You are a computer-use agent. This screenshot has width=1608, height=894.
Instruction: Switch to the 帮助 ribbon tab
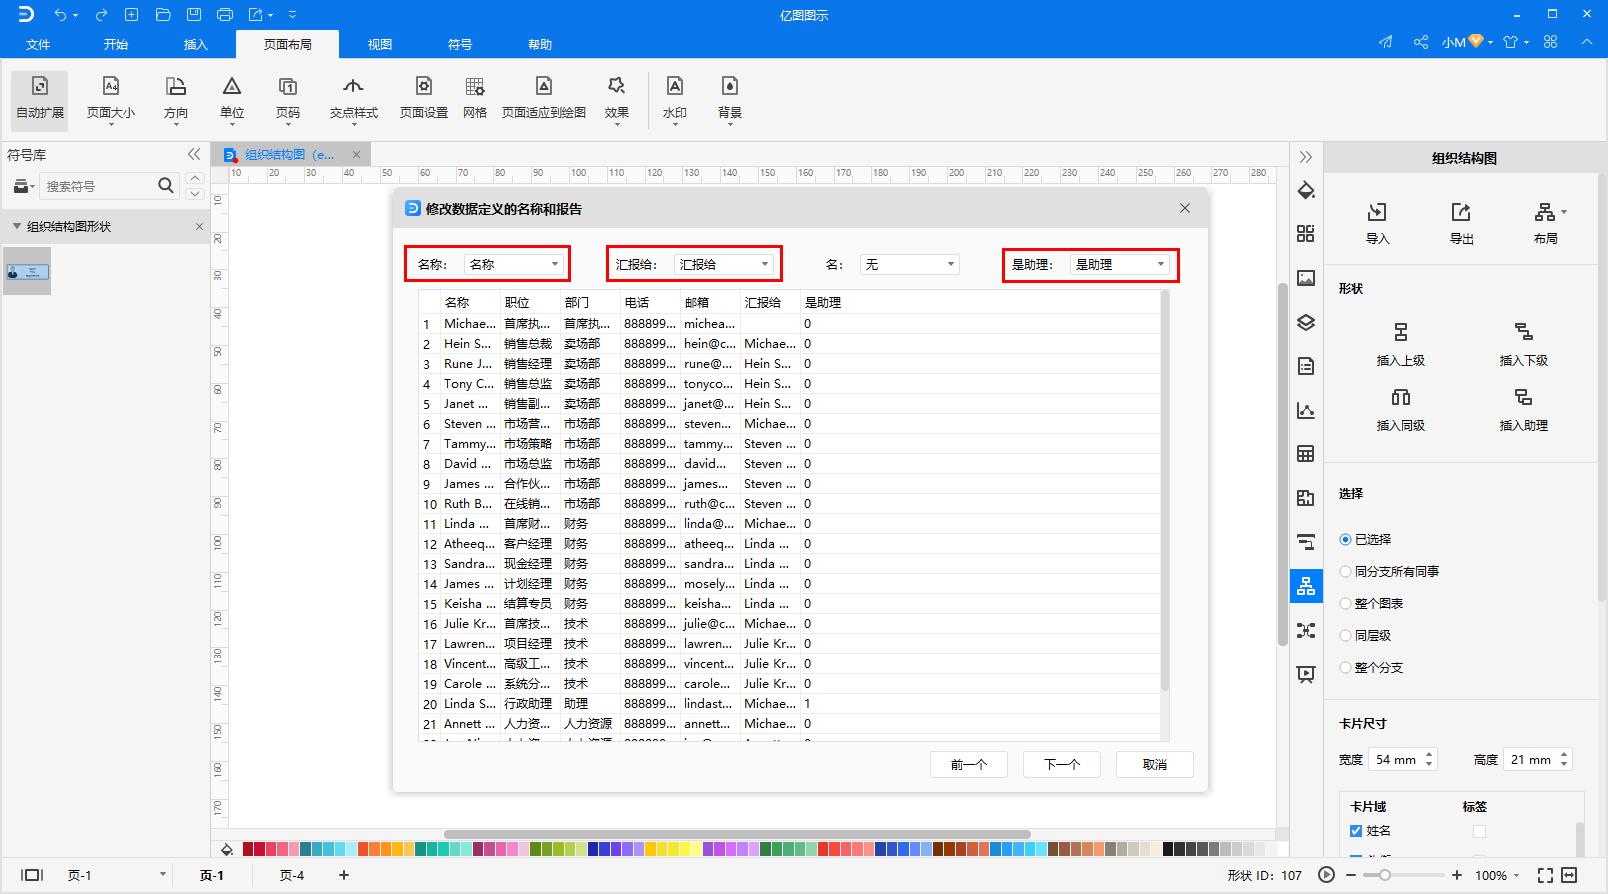click(x=540, y=44)
